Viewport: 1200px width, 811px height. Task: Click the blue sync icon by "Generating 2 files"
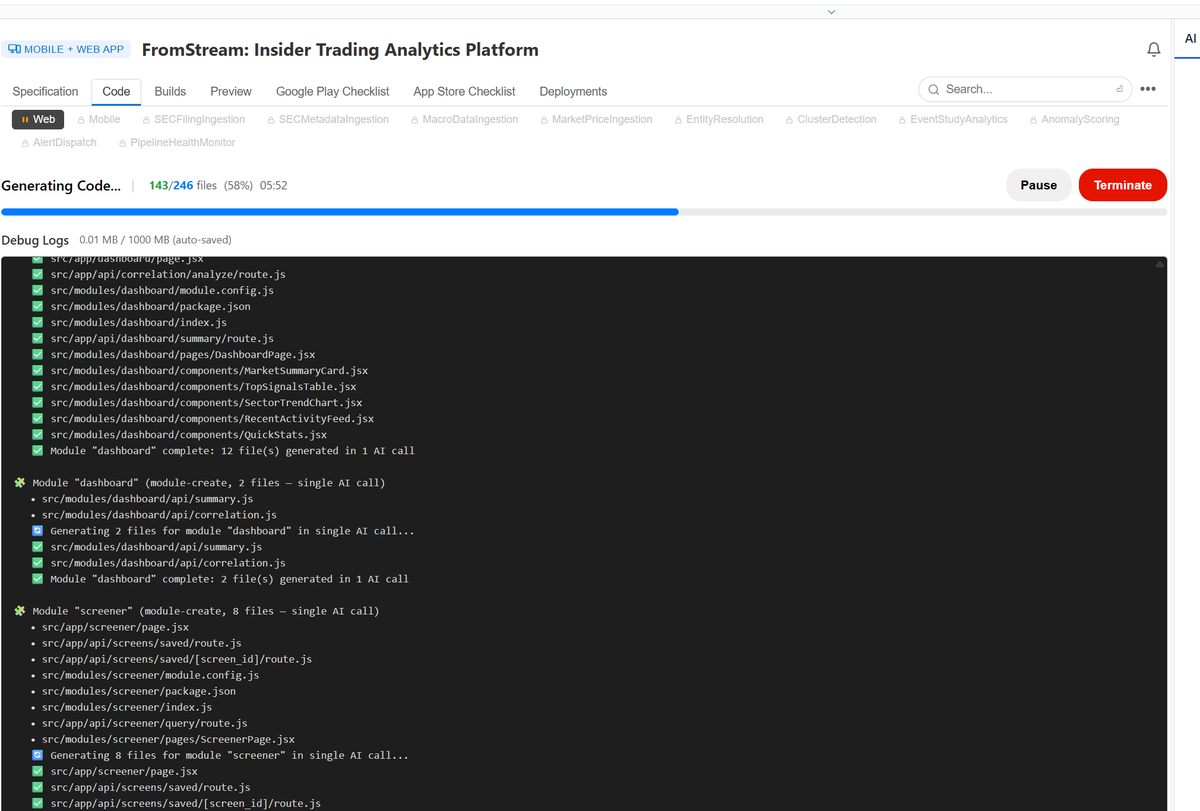(38, 531)
